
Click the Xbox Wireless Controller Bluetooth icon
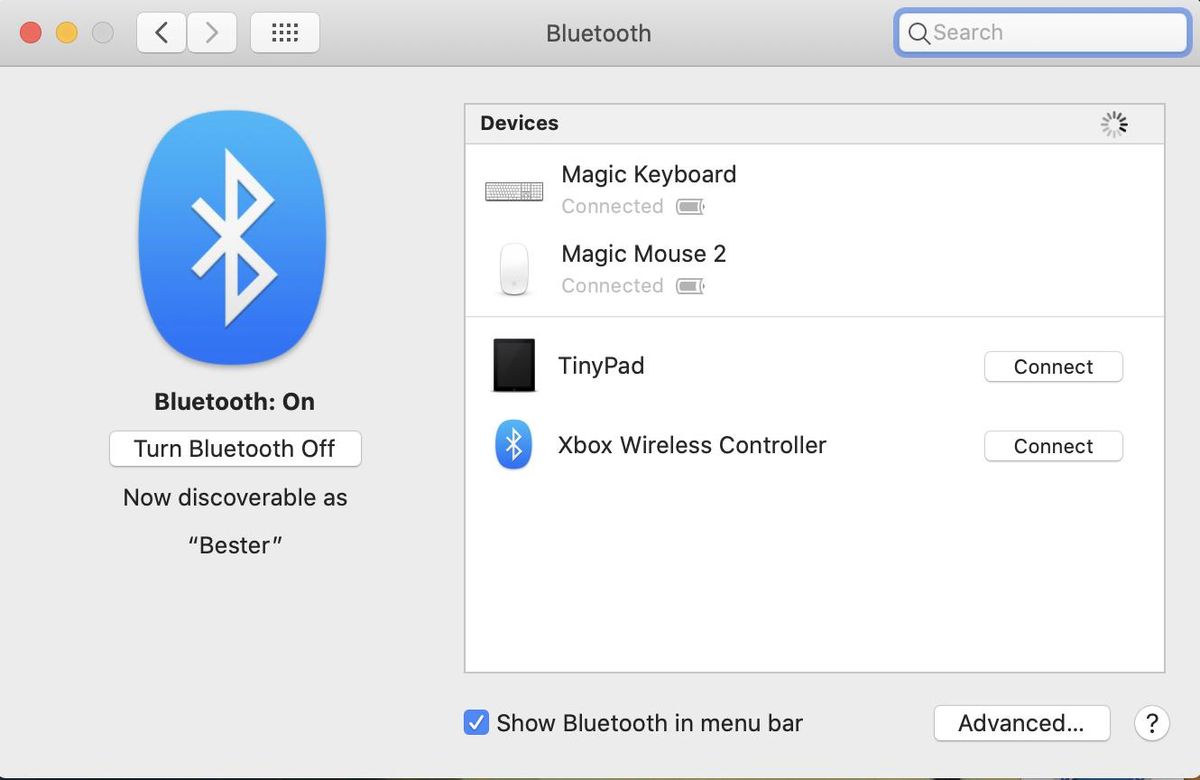(x=514, y=445)
